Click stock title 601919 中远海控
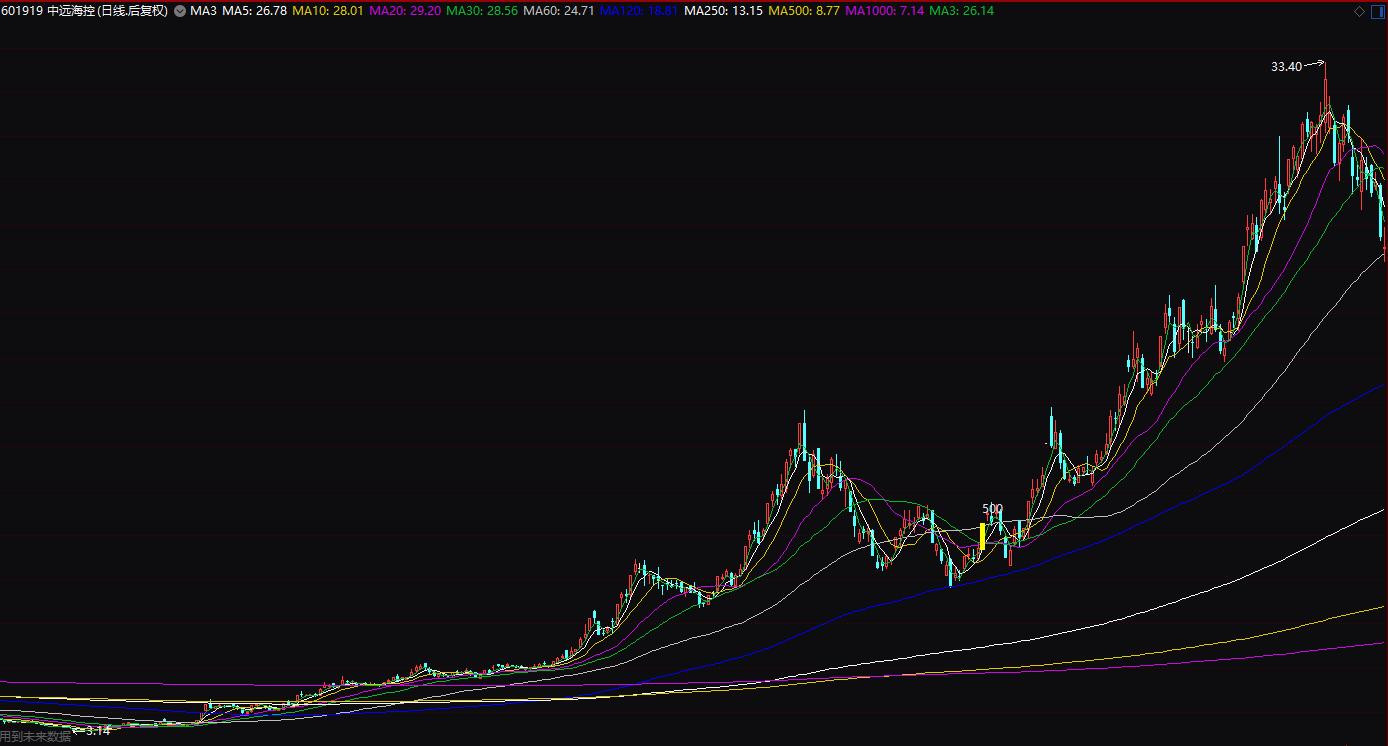Screen dimensions: 1388x746 [x=84, y=11]
